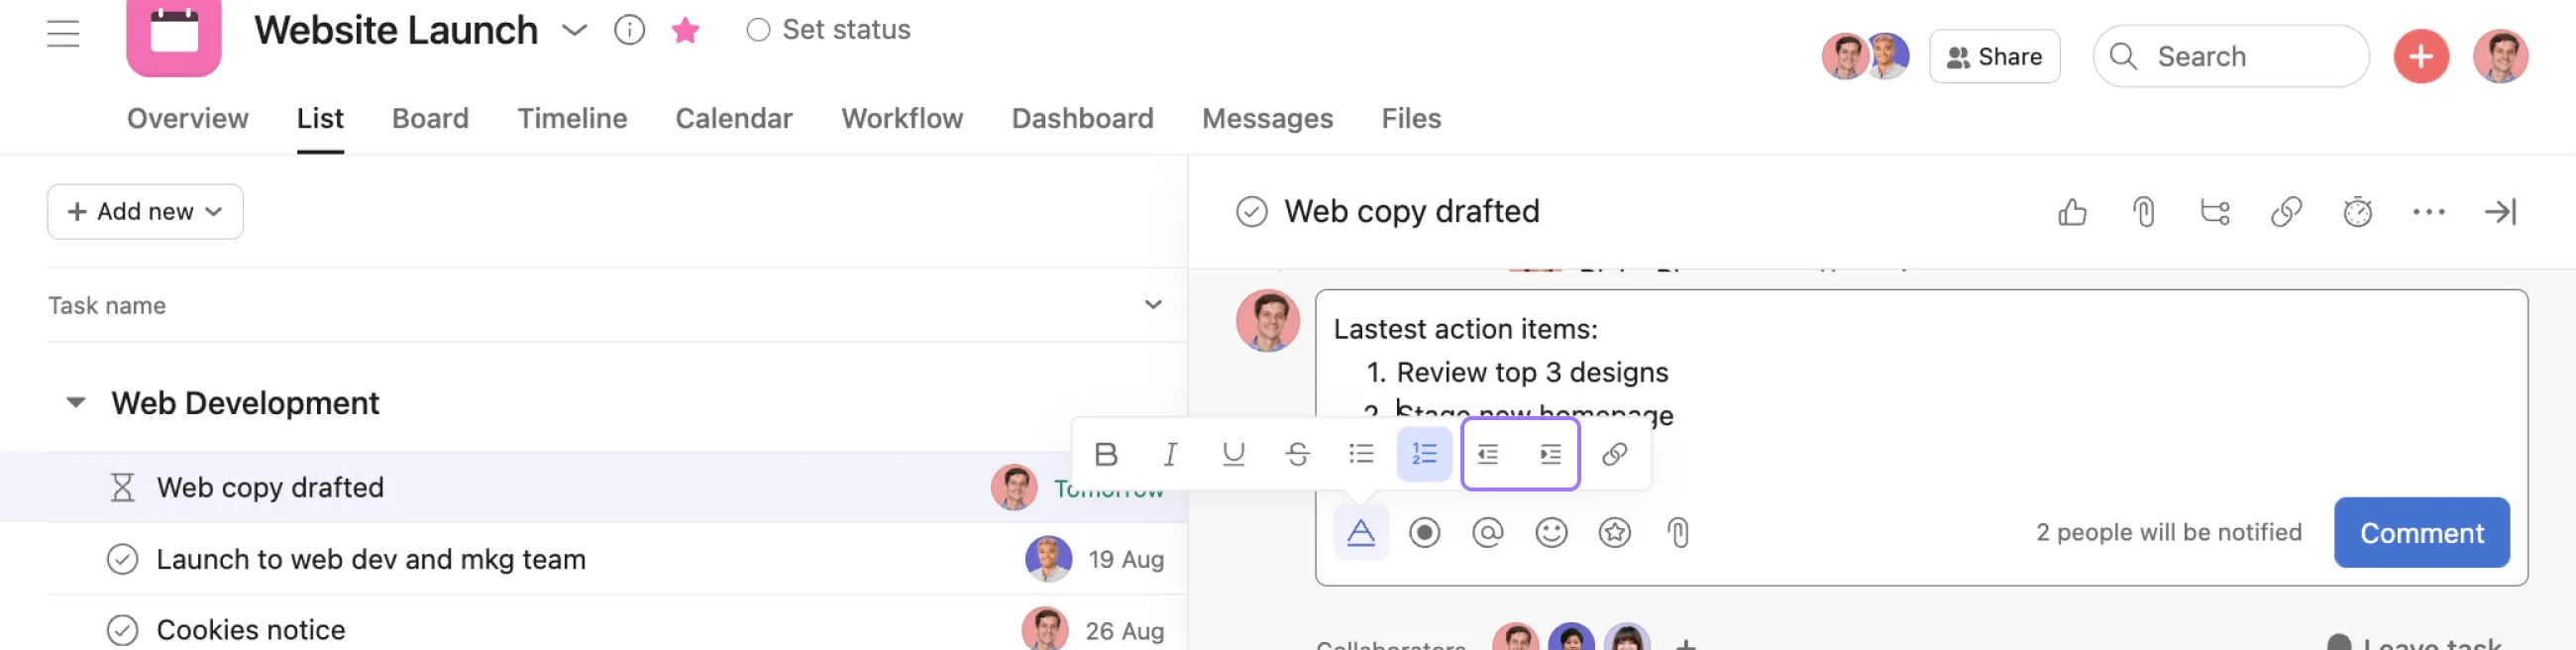The height and width of the screenshot is (650, 2576).
Task: Open the Timeline tab
Action: (572, 118)
